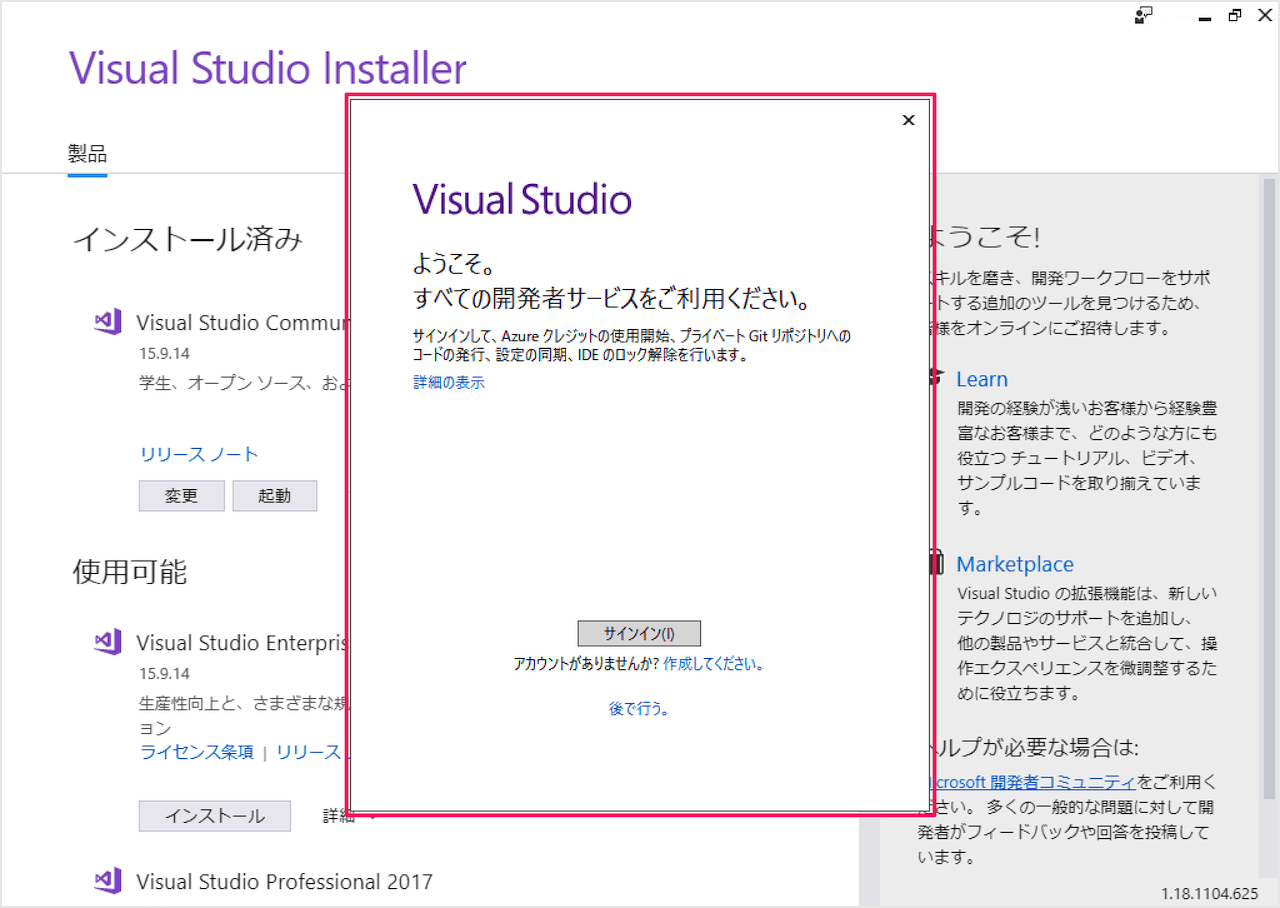Click the Visual Studio Professional 2017 icon
Viewport: 1280px width, 908px height.
pyautogui.click(x=108, y=881)
